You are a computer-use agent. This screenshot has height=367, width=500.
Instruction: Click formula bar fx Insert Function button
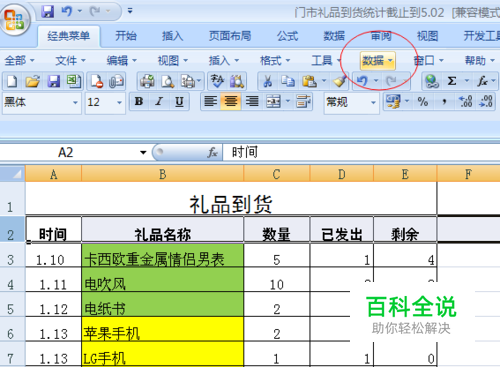click(x=212, y=153)
